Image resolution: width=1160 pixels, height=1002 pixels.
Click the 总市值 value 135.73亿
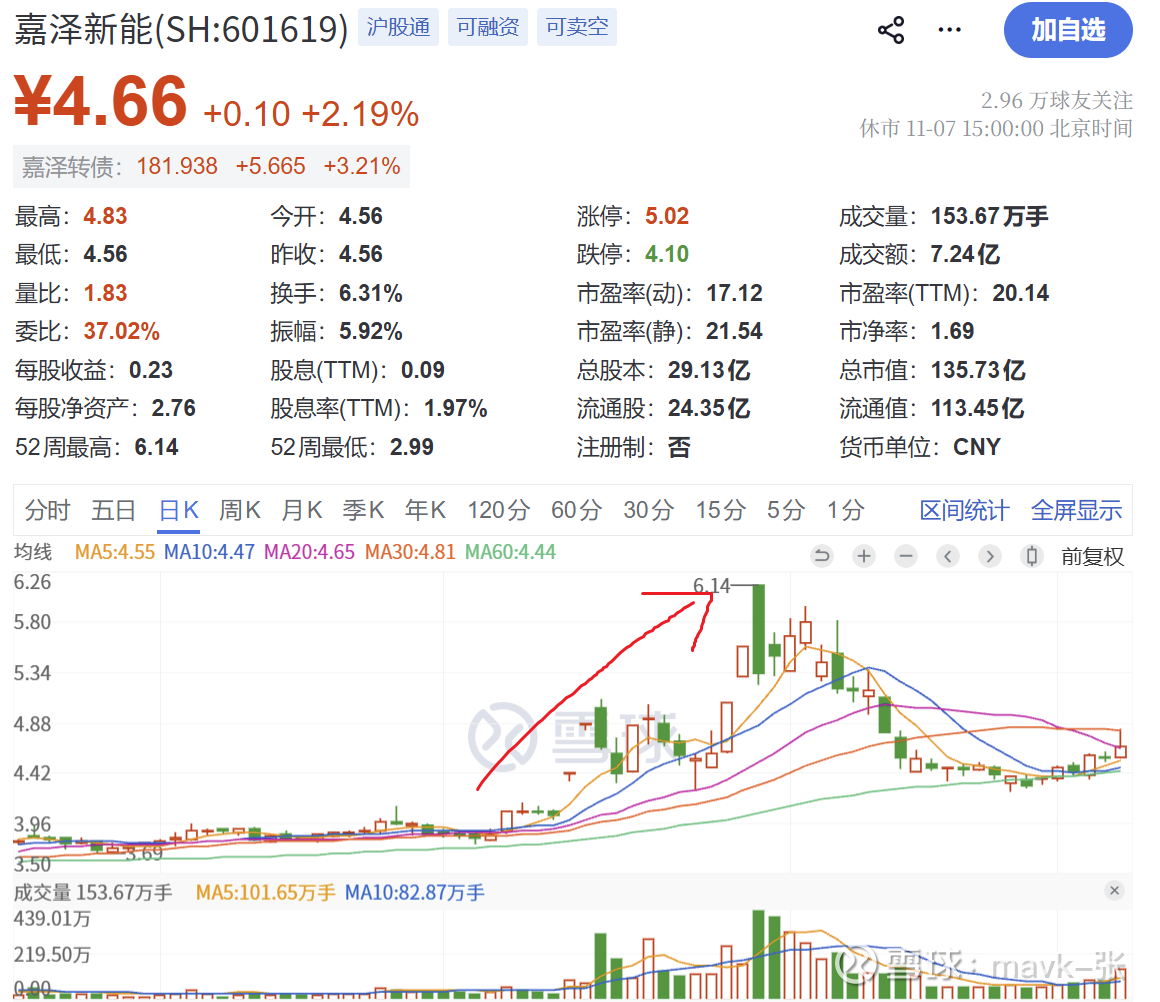pyautogui.click(x=977, y=370)
